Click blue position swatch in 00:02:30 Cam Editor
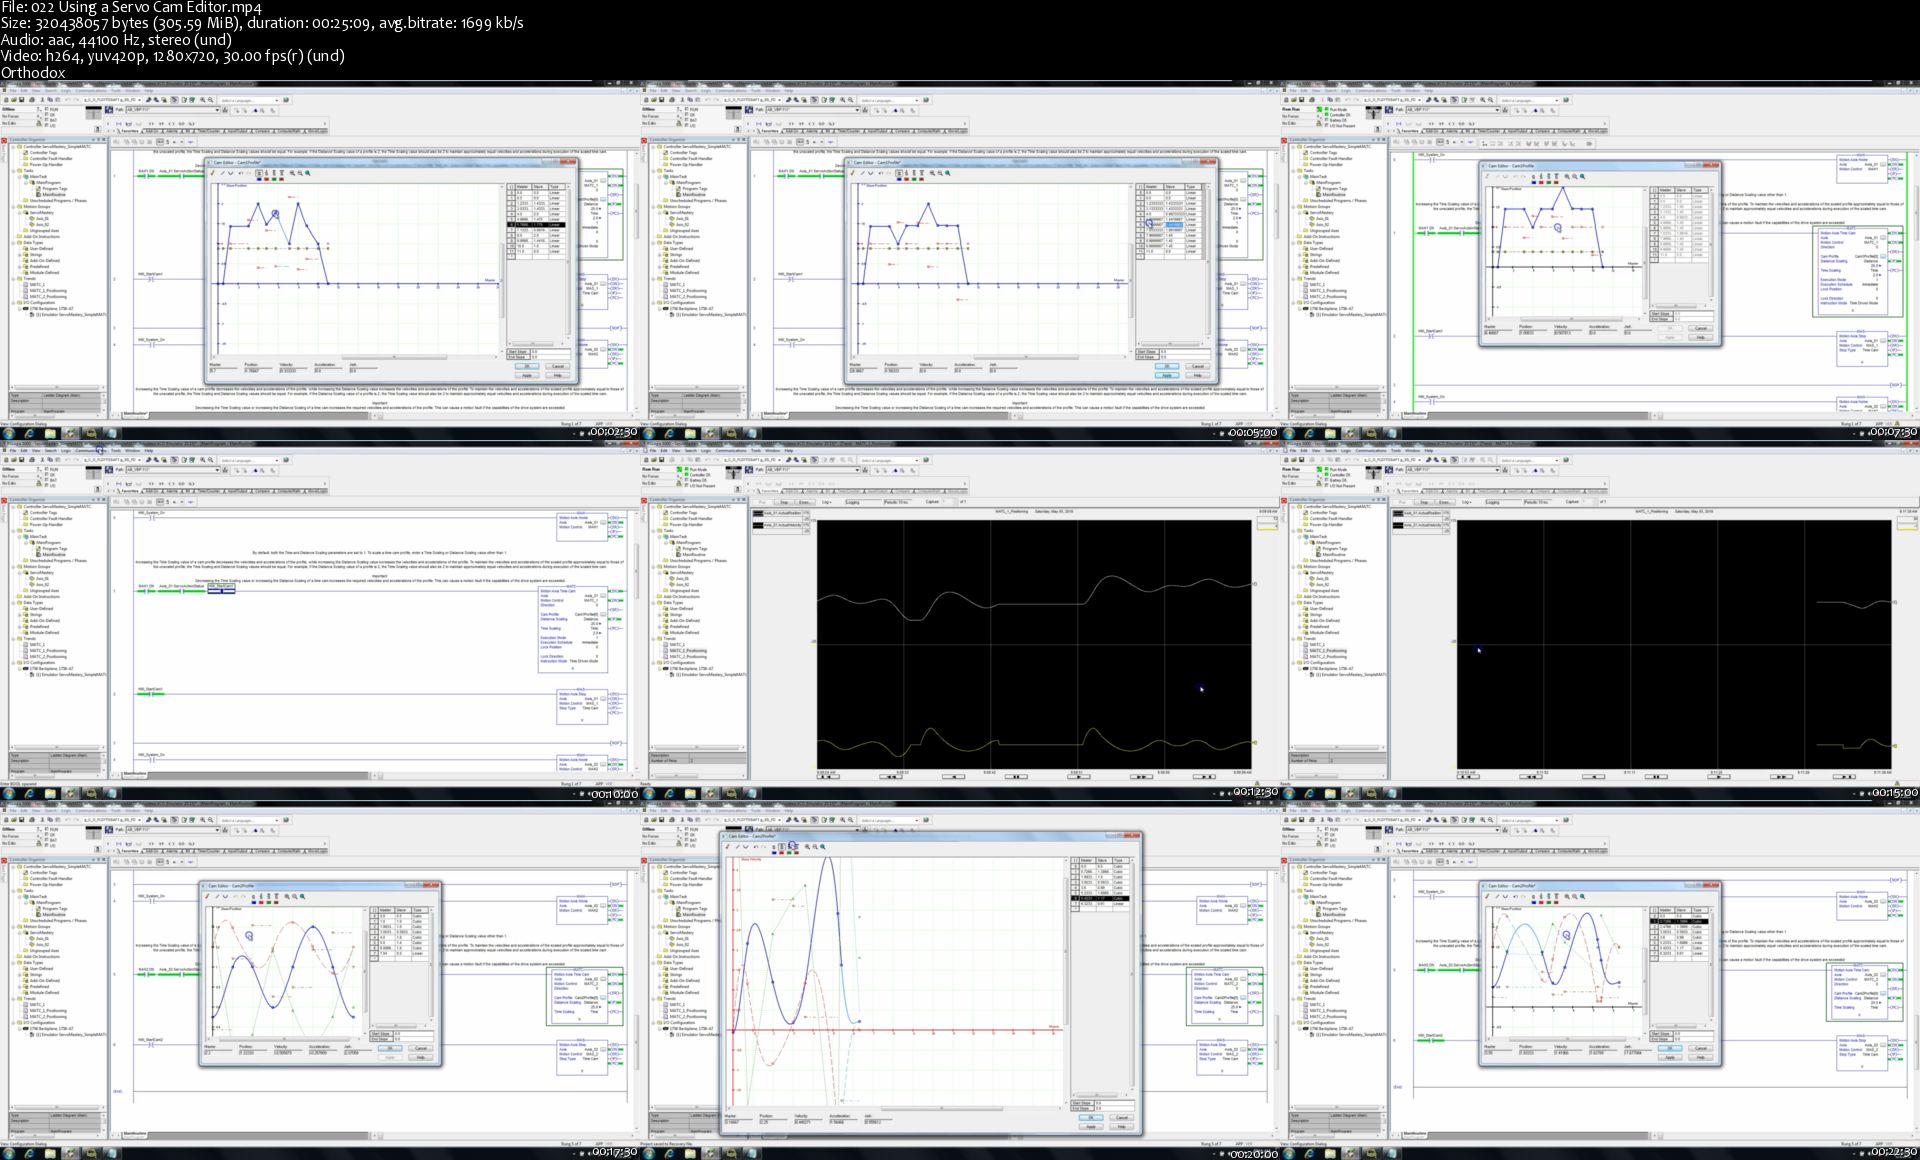Screen dimensions: 1920x1160 click(x=259, y=179)
